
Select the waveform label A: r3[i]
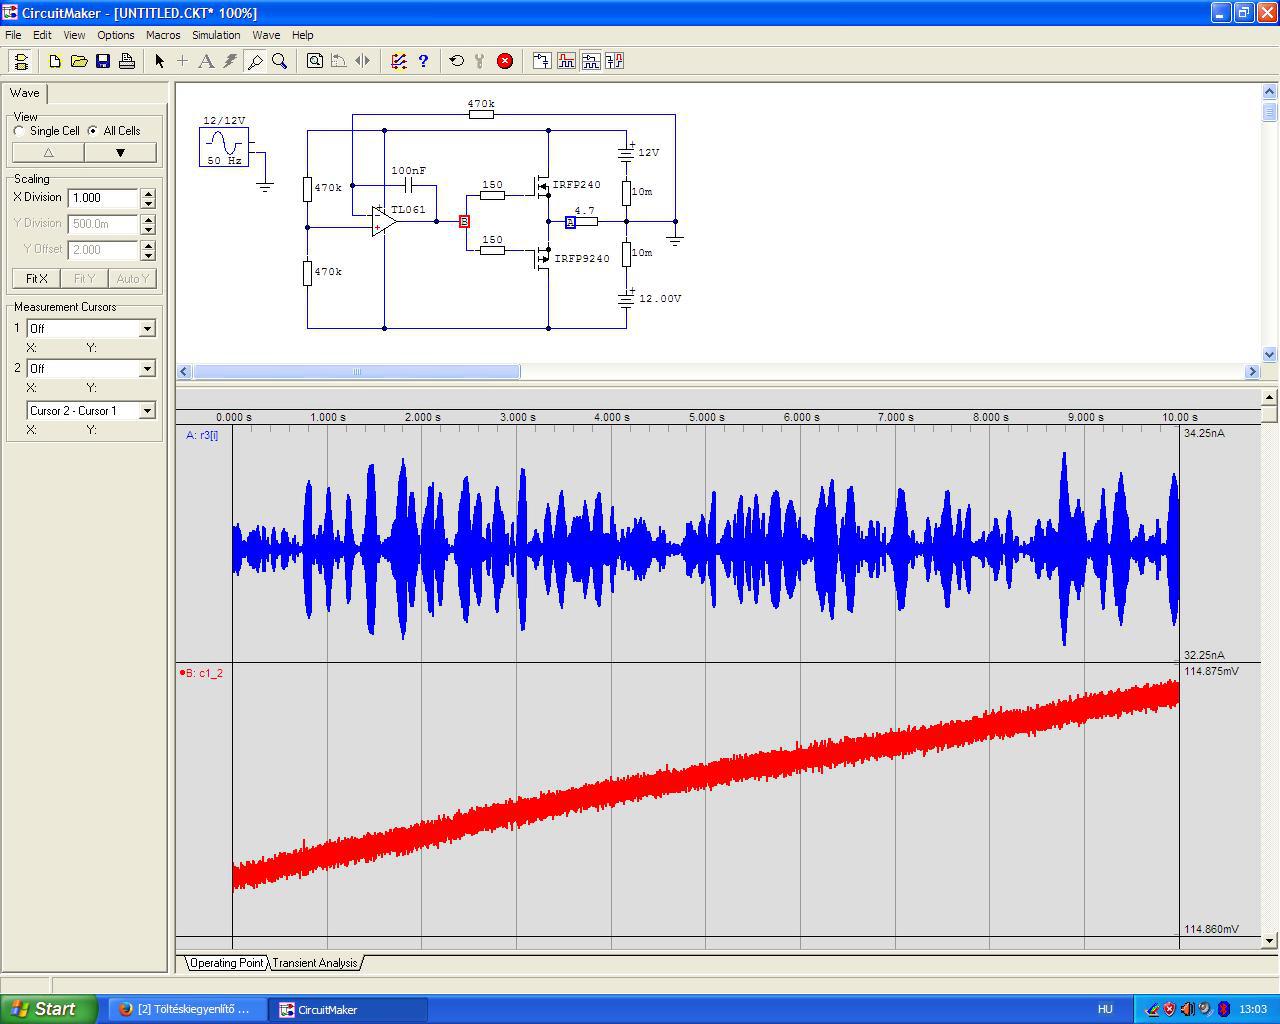tap(202, 435)
